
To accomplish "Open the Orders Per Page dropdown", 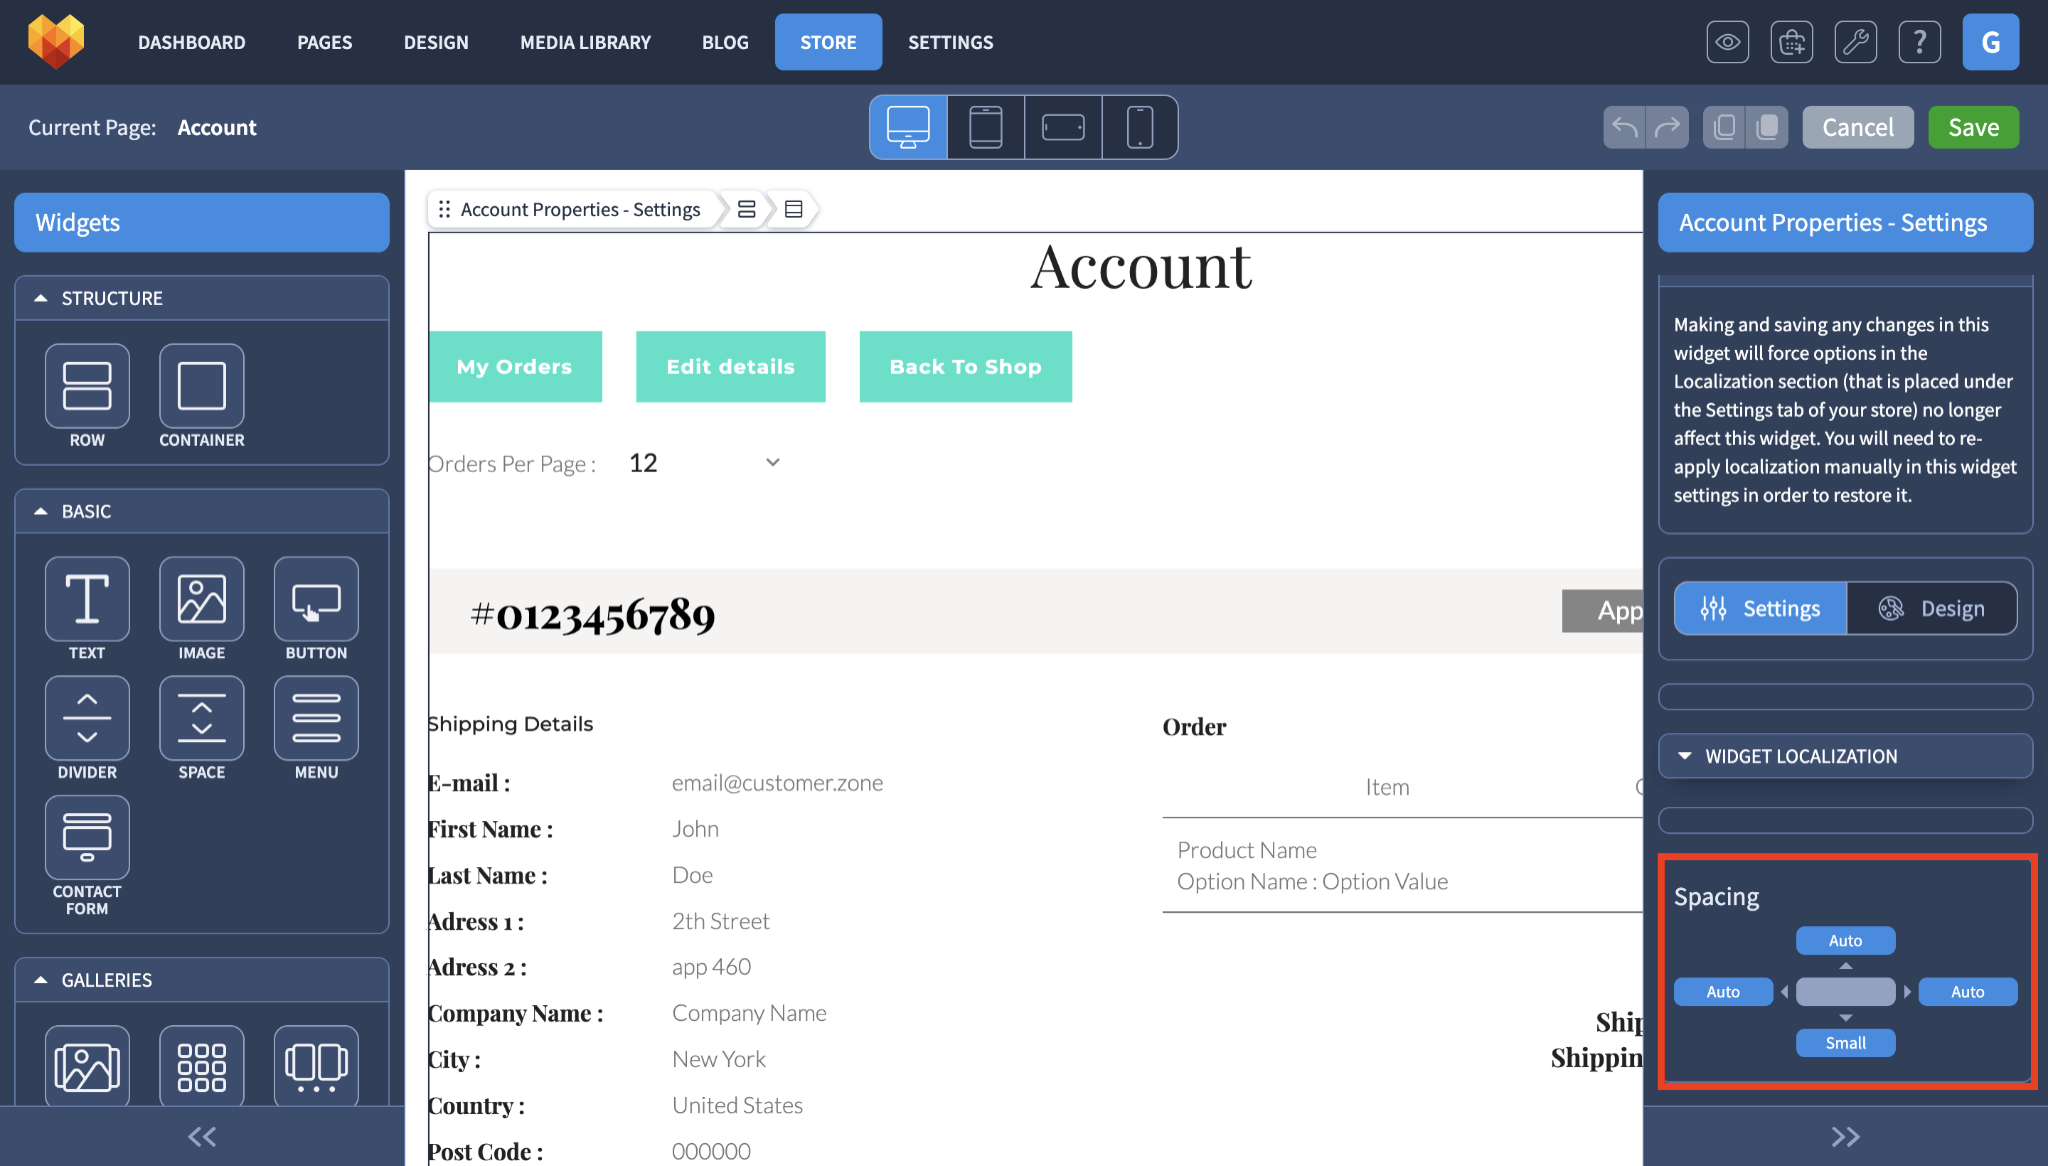I will coord(705,463).
